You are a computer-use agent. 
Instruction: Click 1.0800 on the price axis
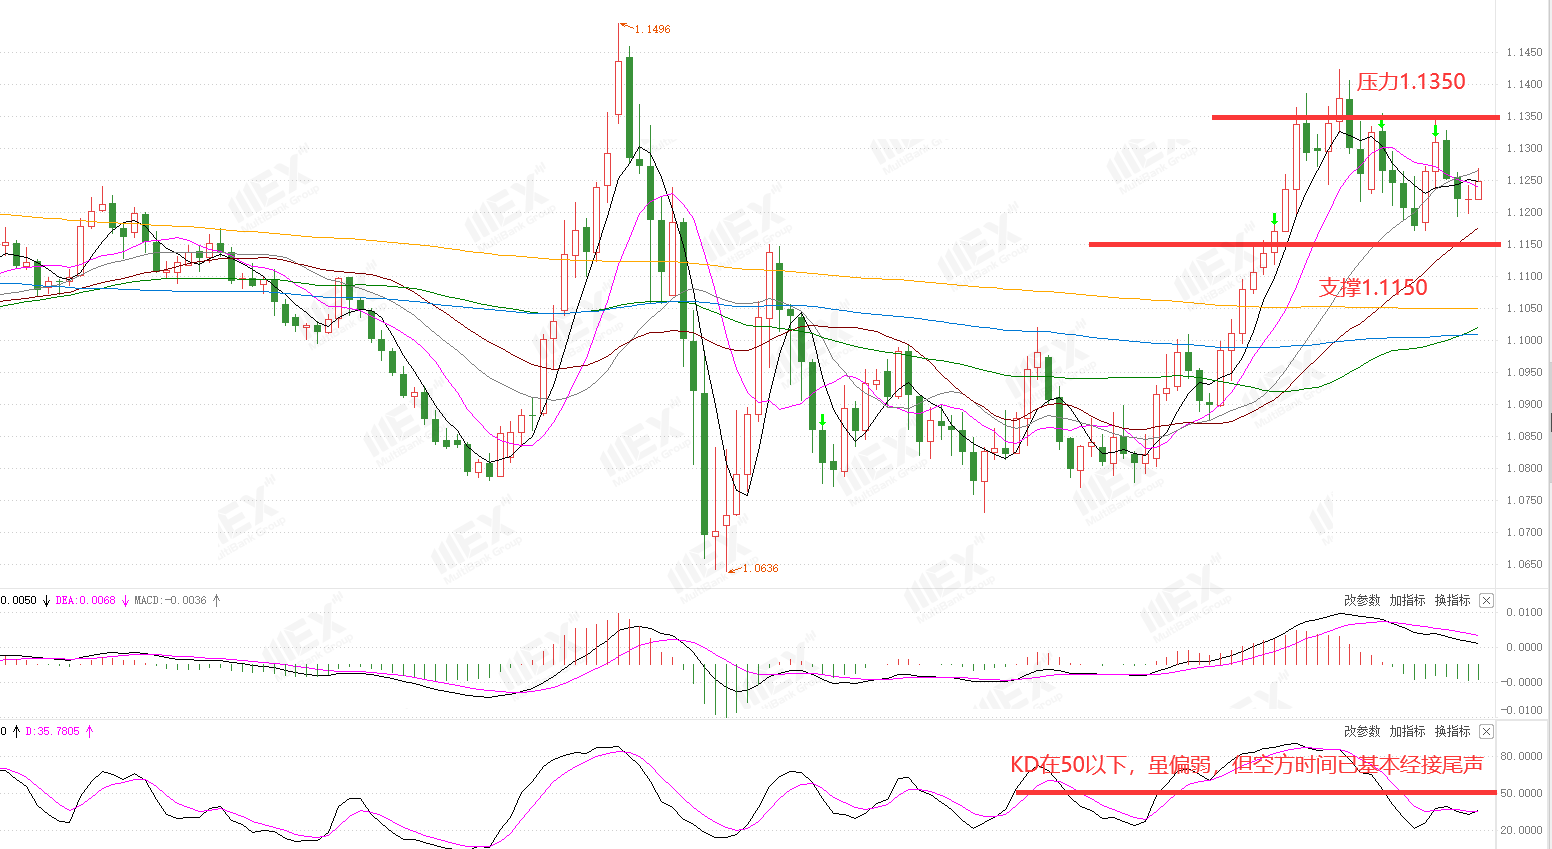pos(1524,469)
